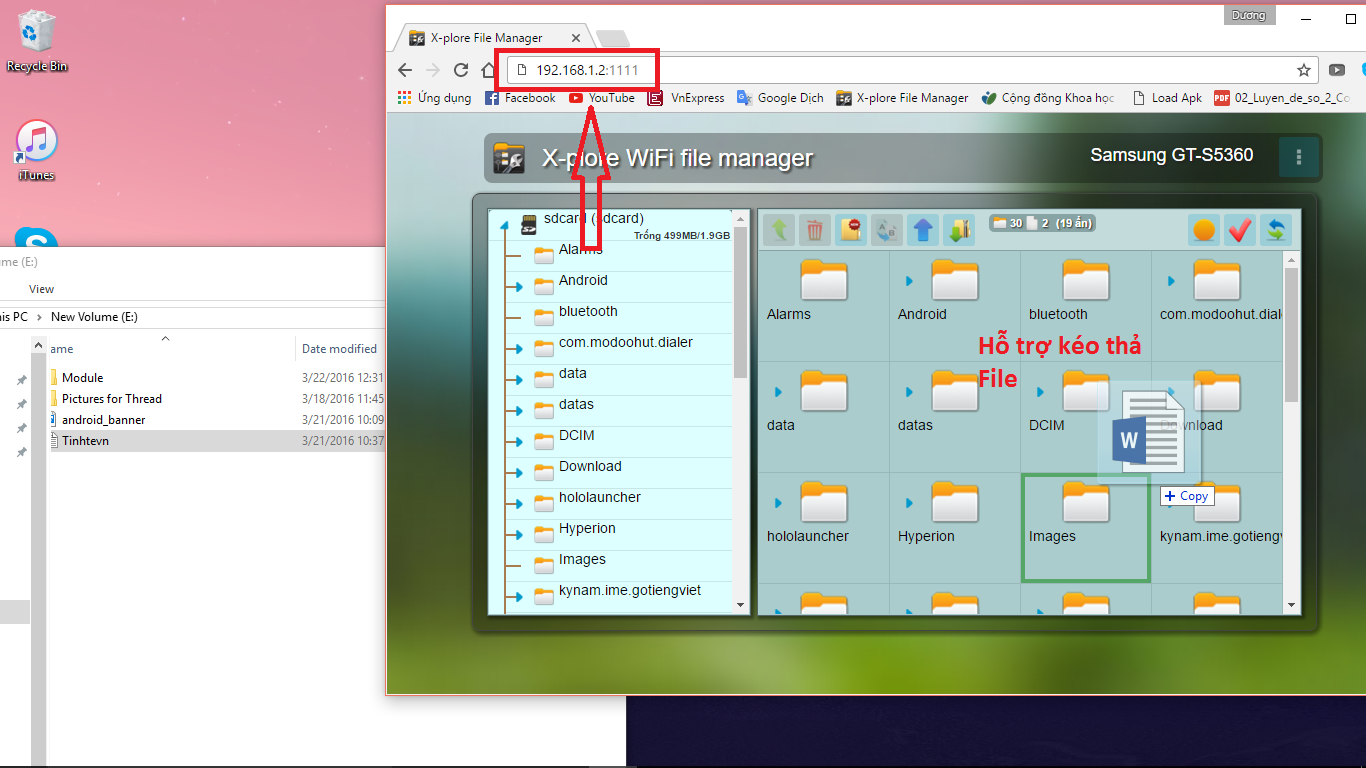Sort by the Date modified column header
The height and width of the screenshot is (768, 1366).
(x=340, y=349)
